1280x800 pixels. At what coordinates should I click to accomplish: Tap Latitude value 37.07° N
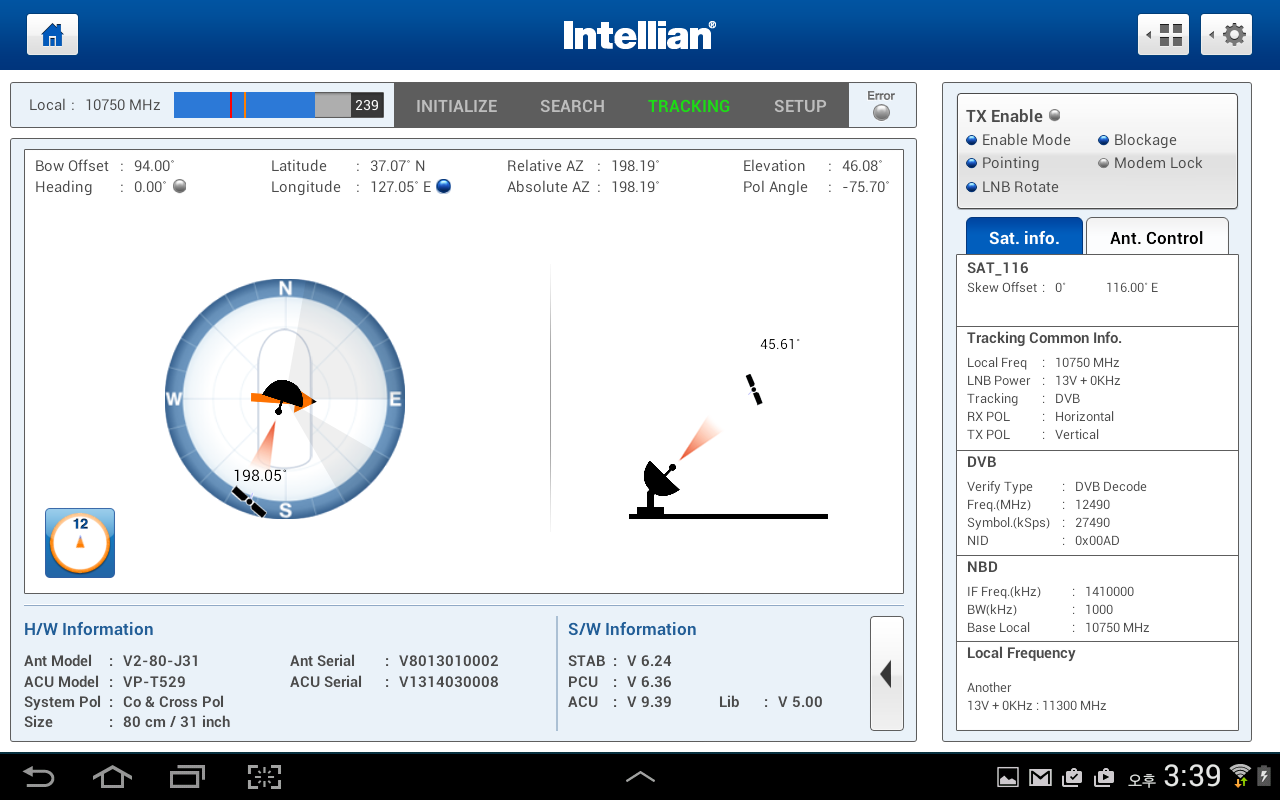point(398,166)
